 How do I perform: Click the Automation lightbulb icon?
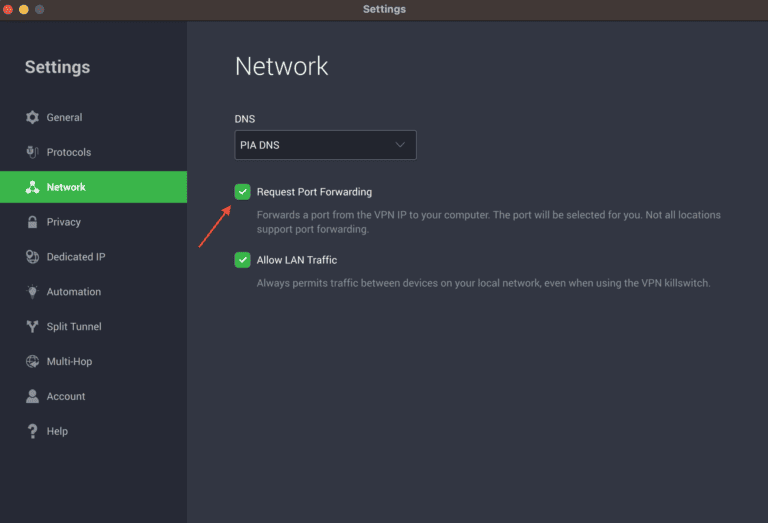point(32,292)
